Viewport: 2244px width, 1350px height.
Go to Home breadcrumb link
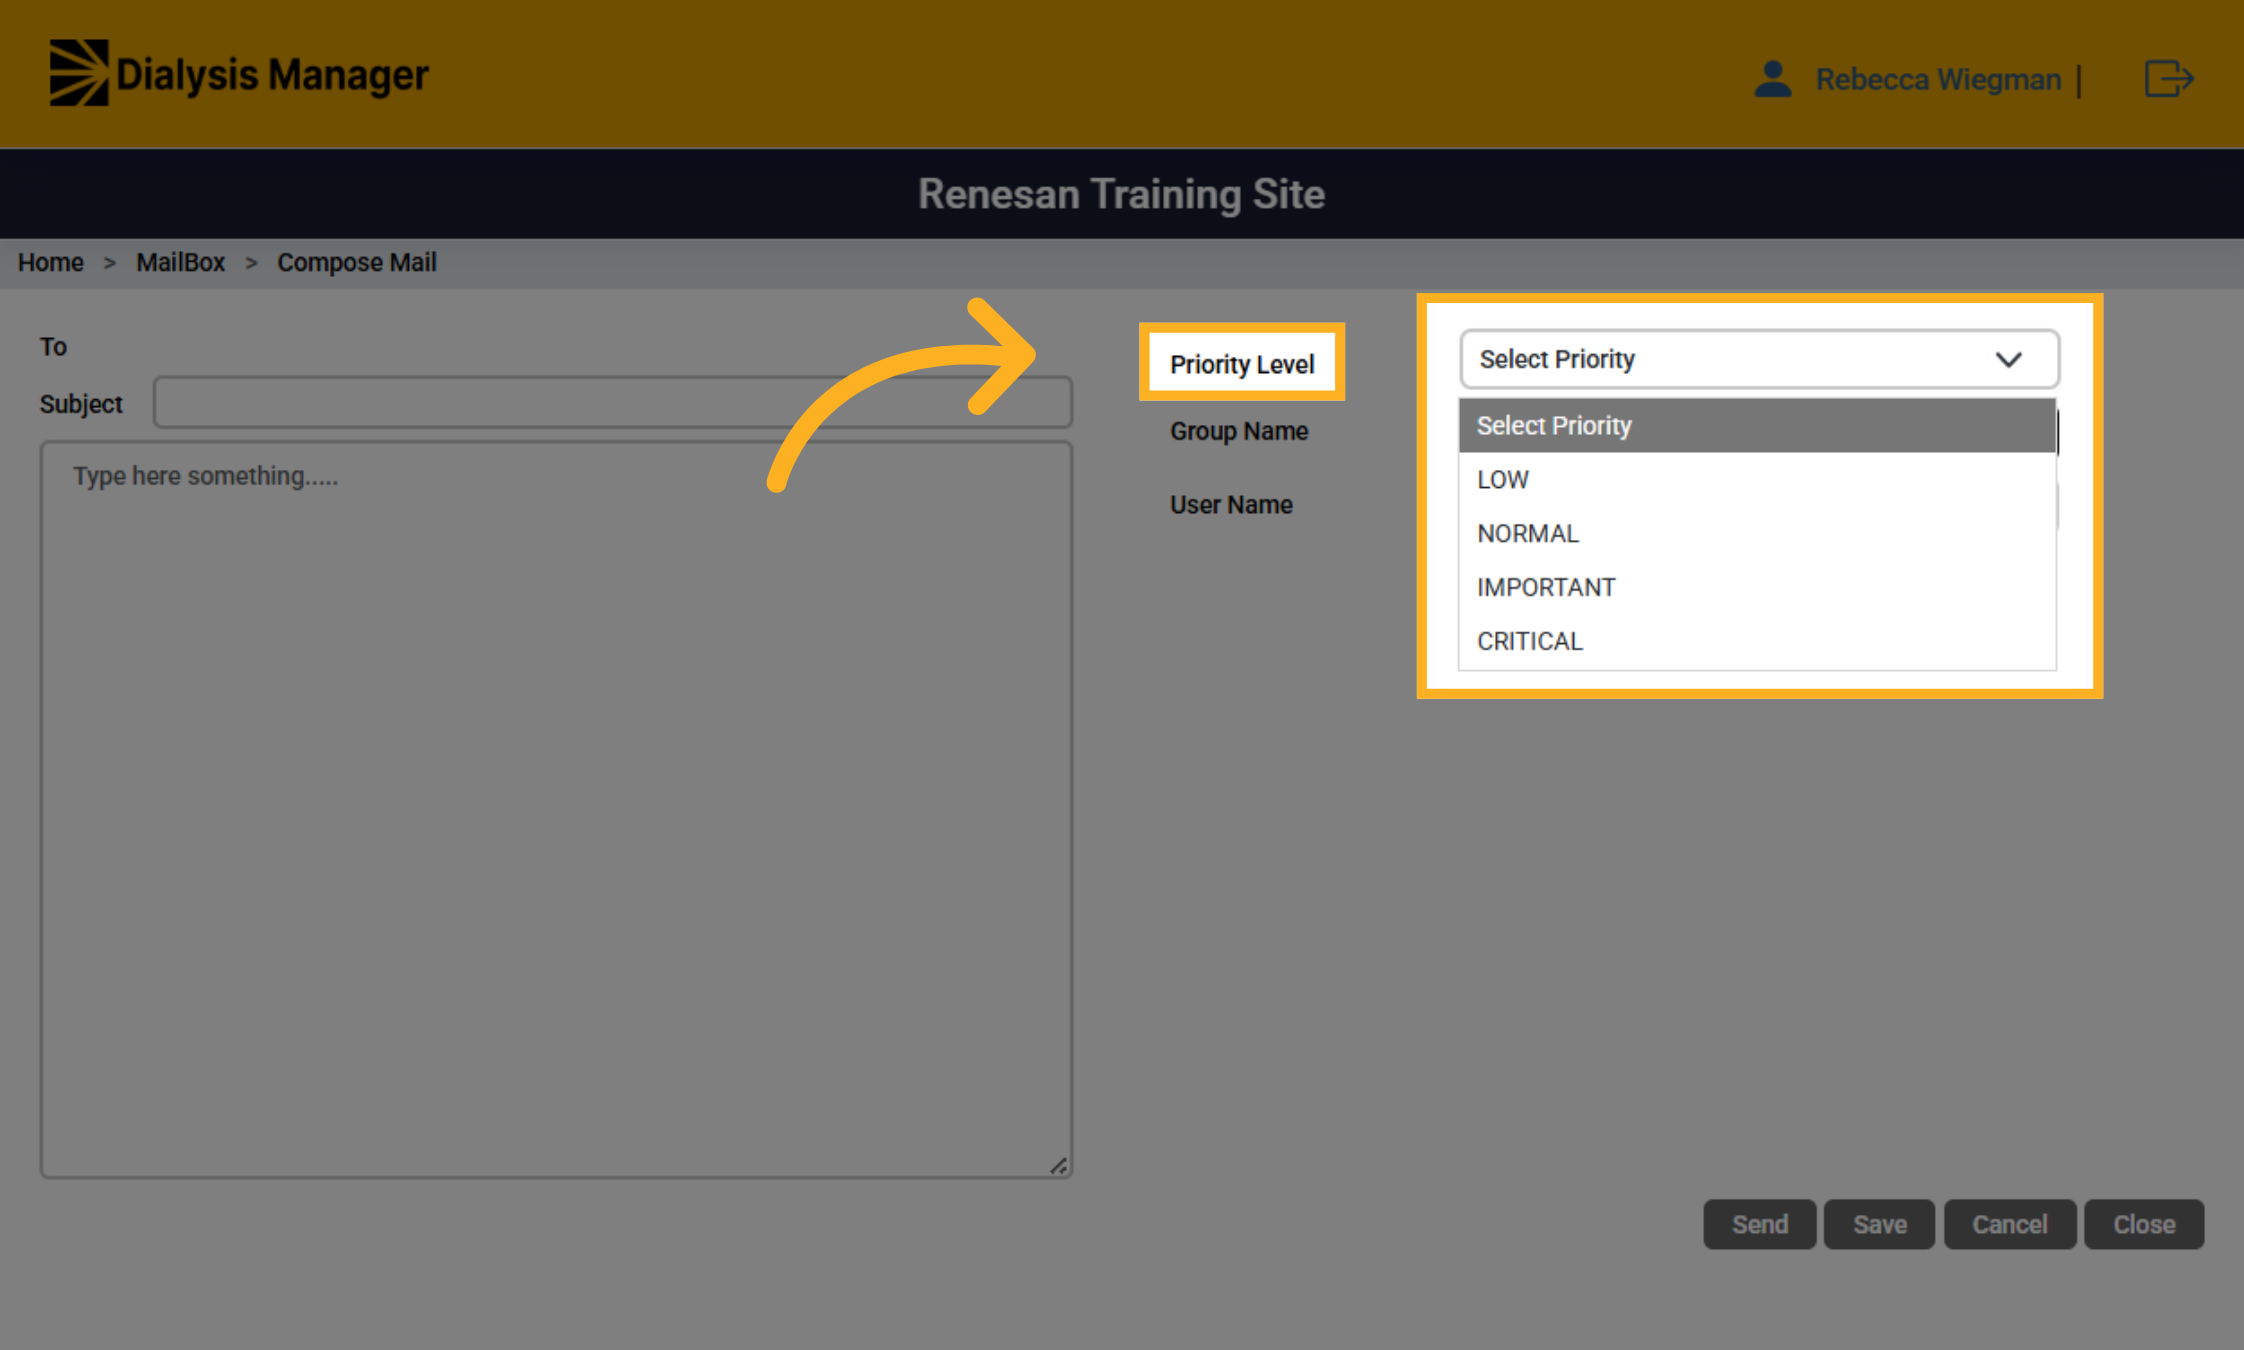point(51,262)
